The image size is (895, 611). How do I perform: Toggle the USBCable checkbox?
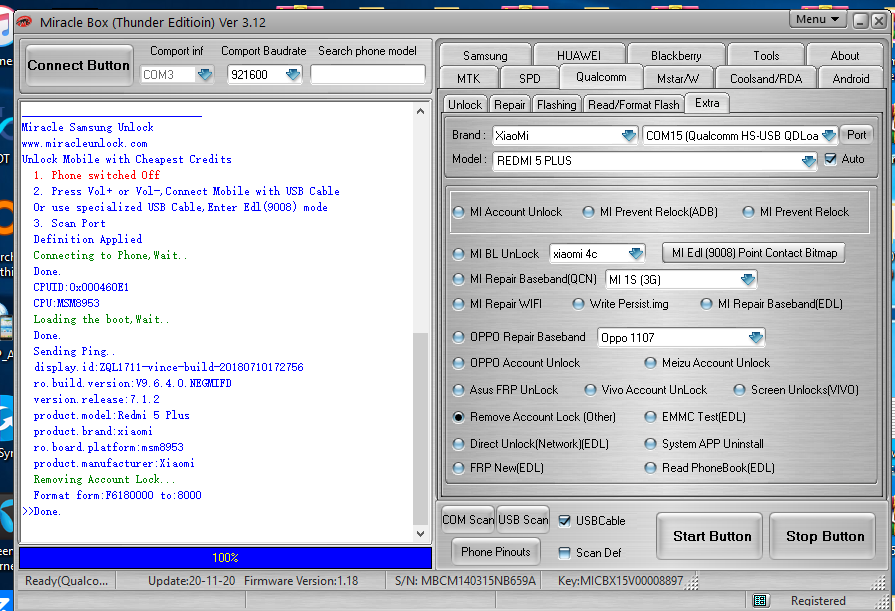(x=565, y=520)
